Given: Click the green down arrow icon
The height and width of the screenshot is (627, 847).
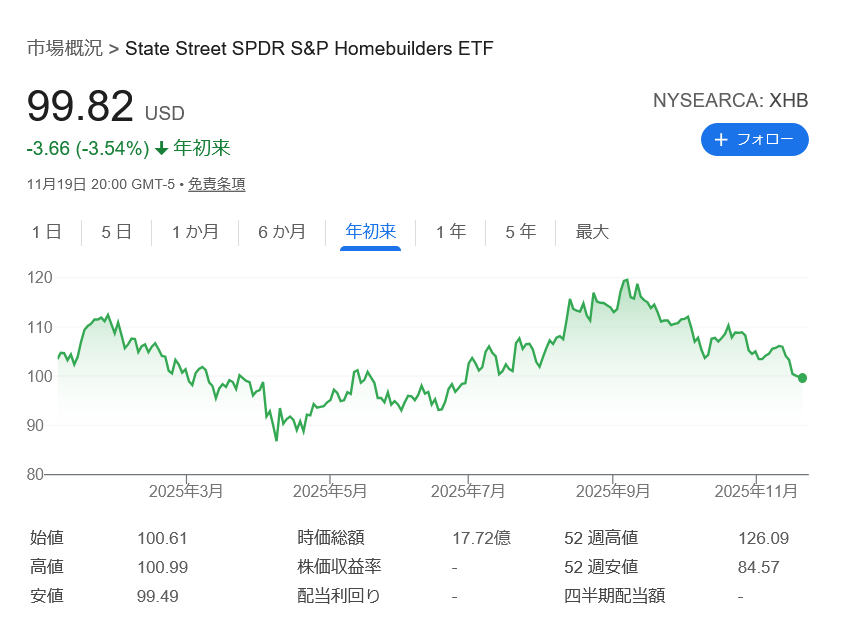Looking at the screenshot, I should [161, 149].
